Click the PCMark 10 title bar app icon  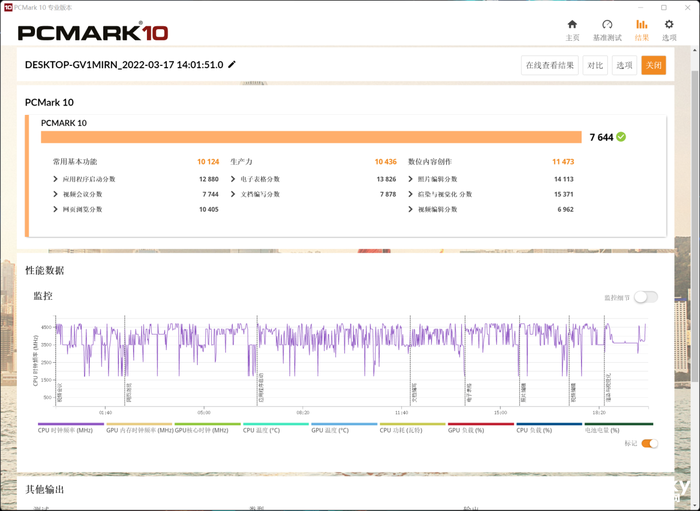(8, 7)
